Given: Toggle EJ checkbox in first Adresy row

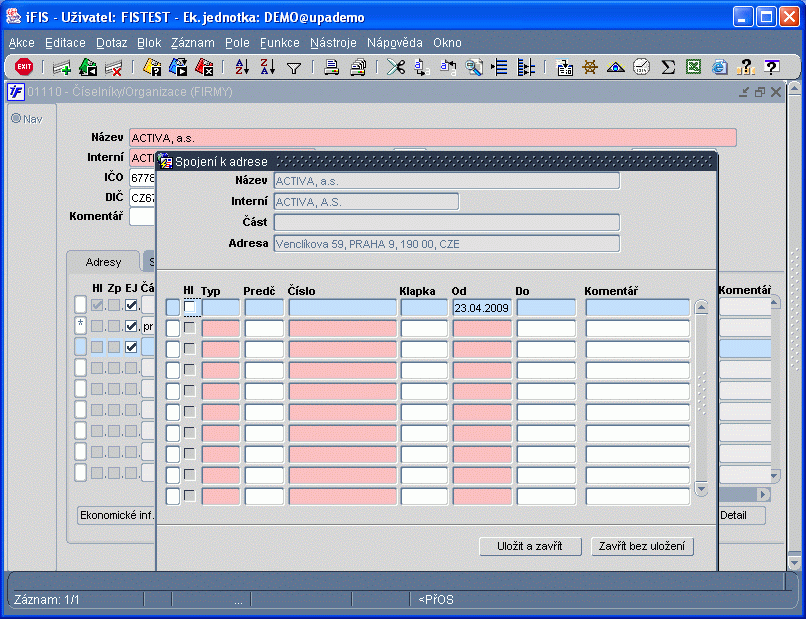Looking at the screenshot, I should [131, 305].
